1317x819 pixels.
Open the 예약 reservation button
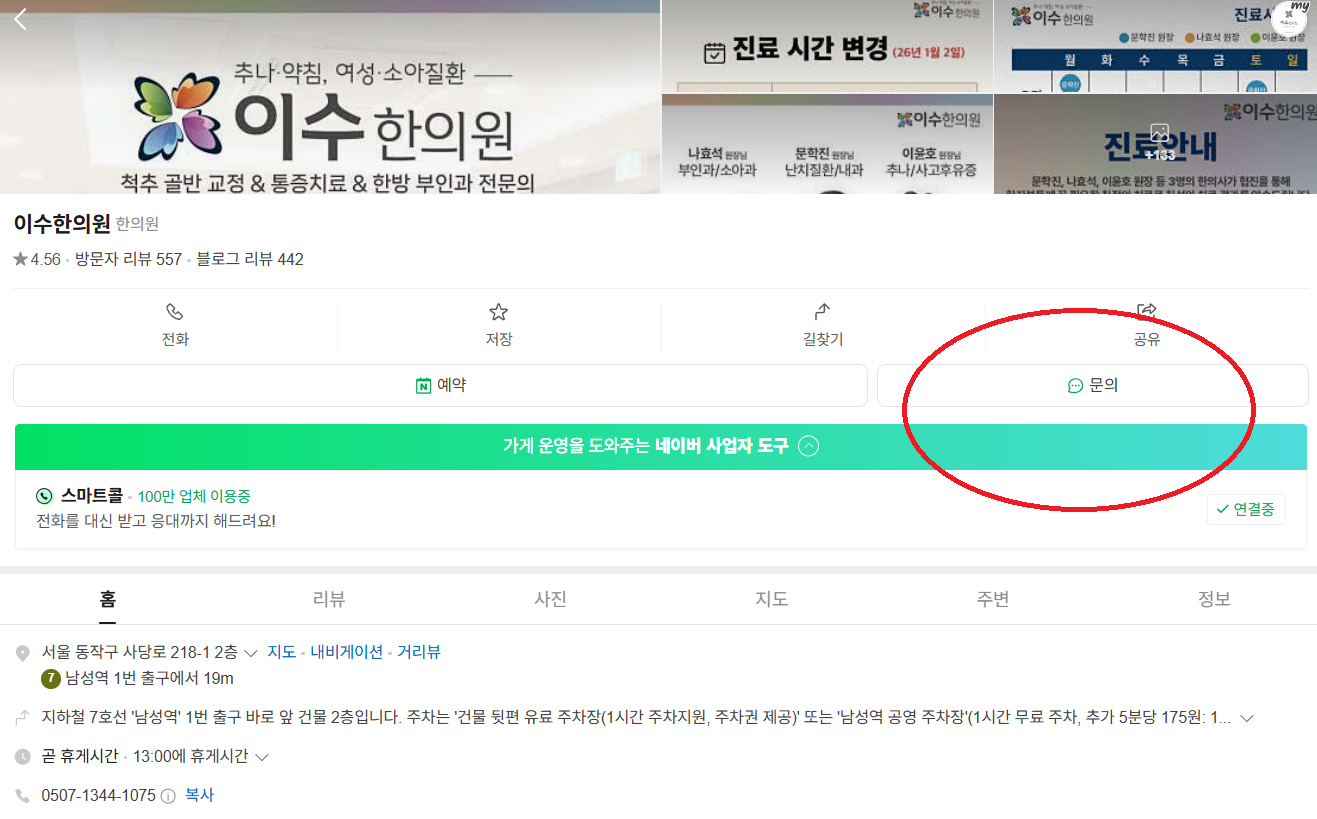click(x=440, y=385)
